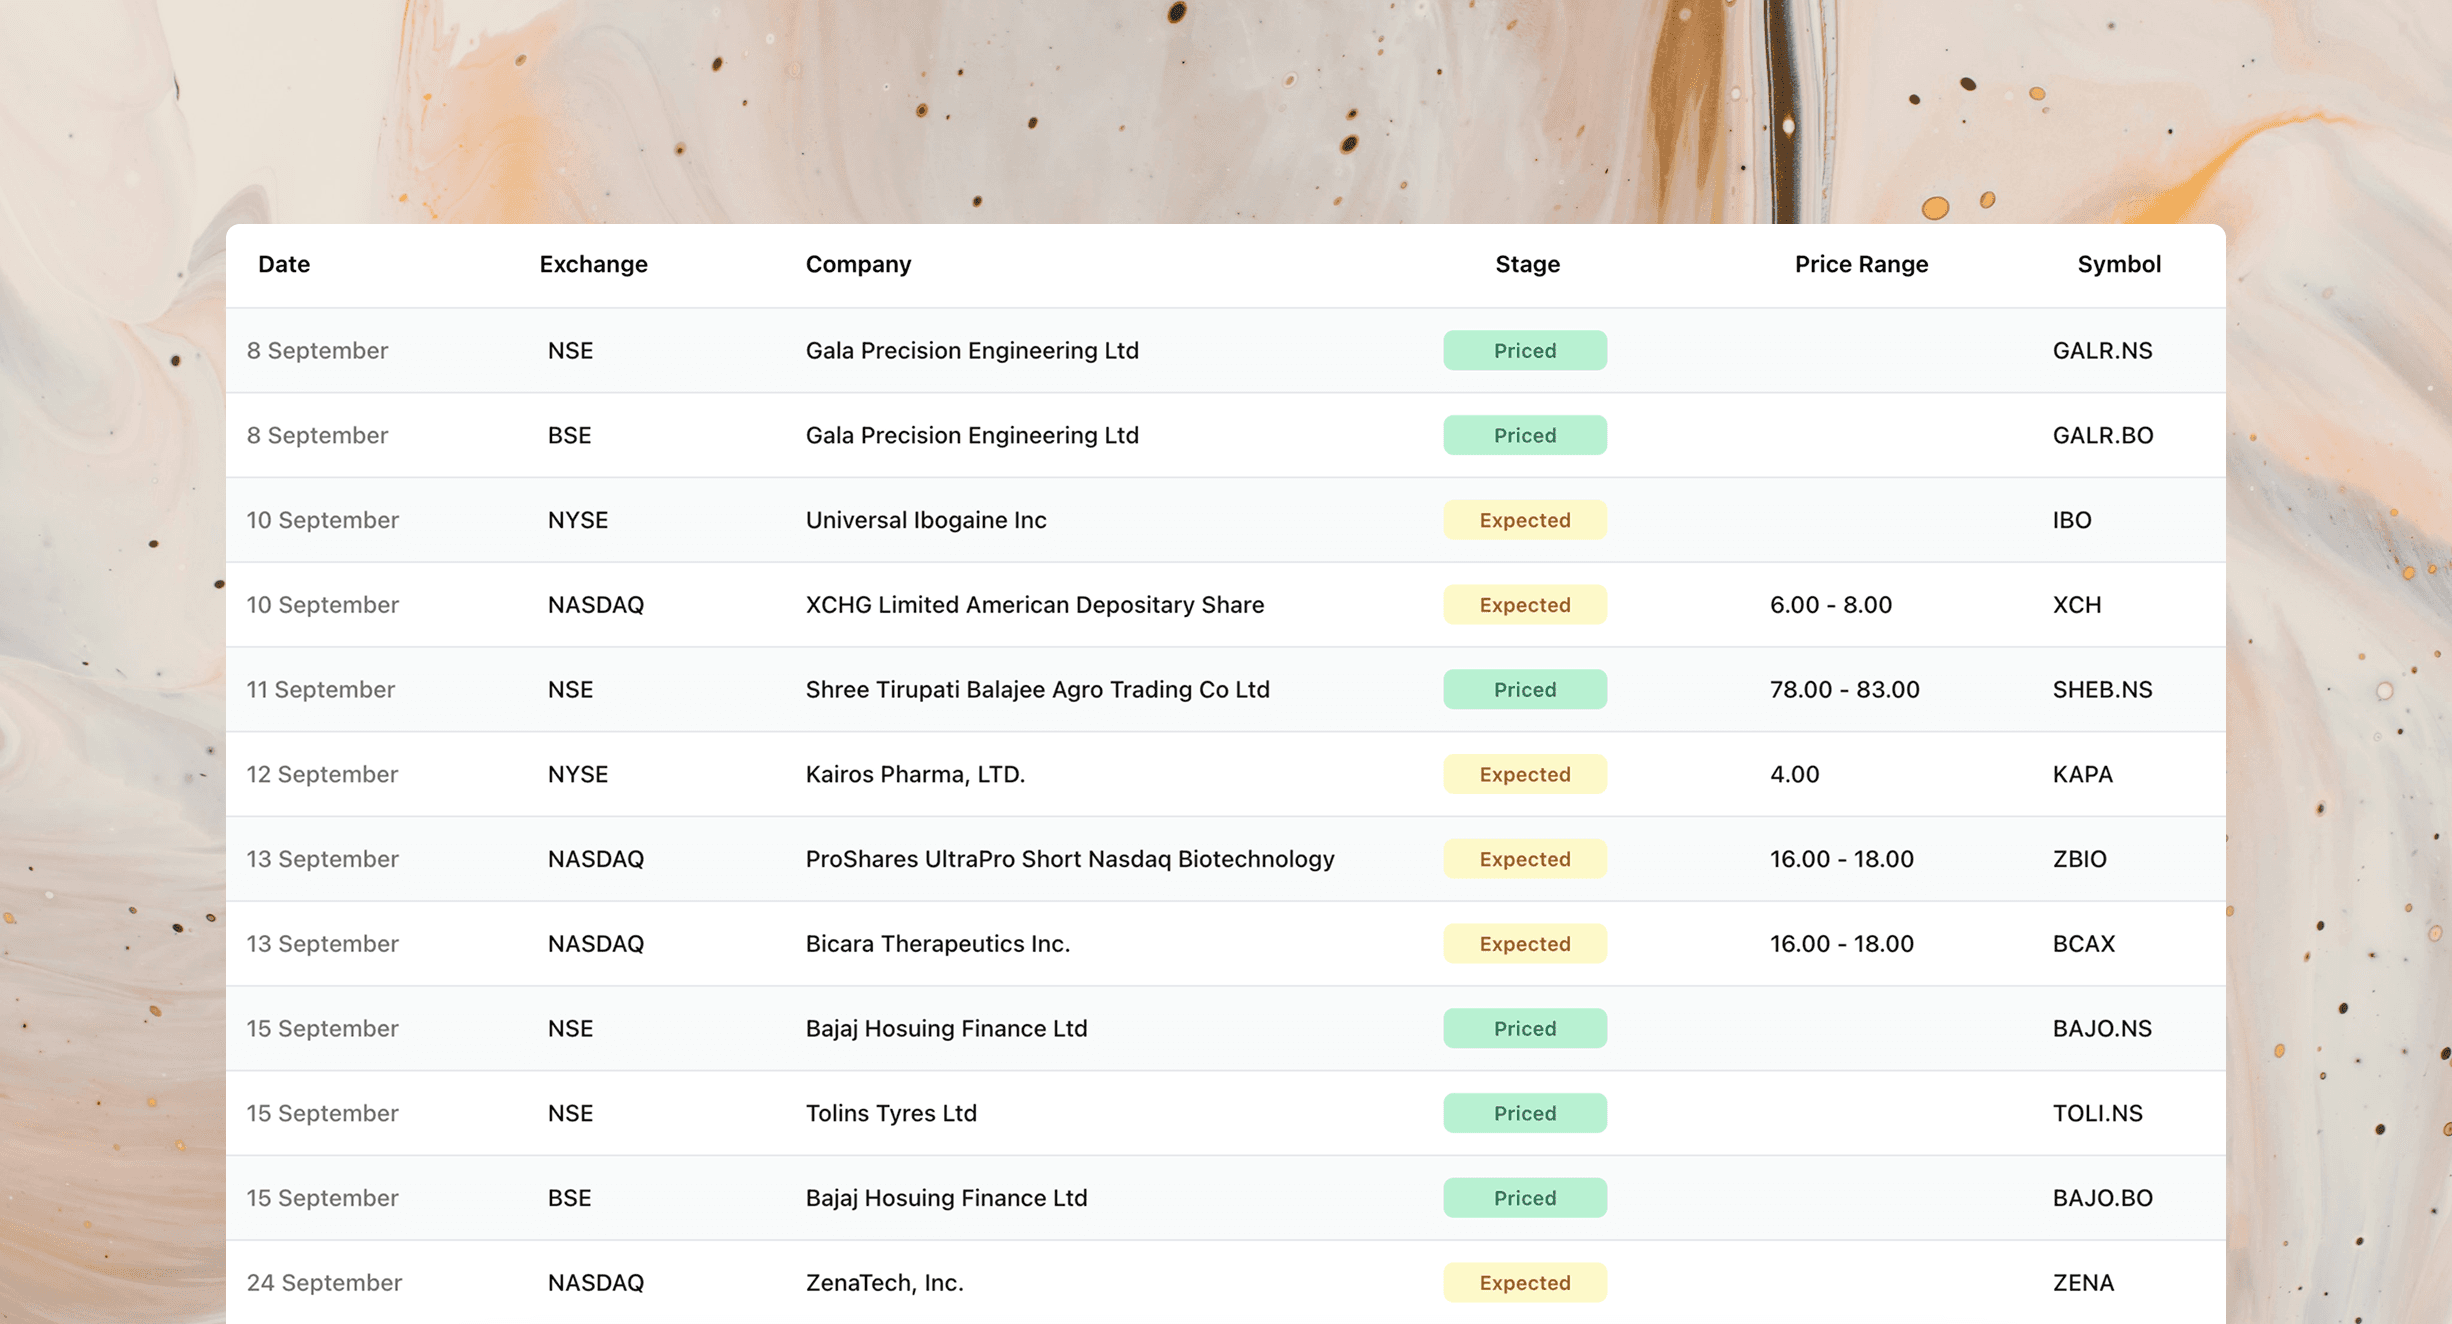Viewport: 2452px width, 1324px height.
Task: Open Kairos Pharma, LTD. entry
Action: pos(915,774)
